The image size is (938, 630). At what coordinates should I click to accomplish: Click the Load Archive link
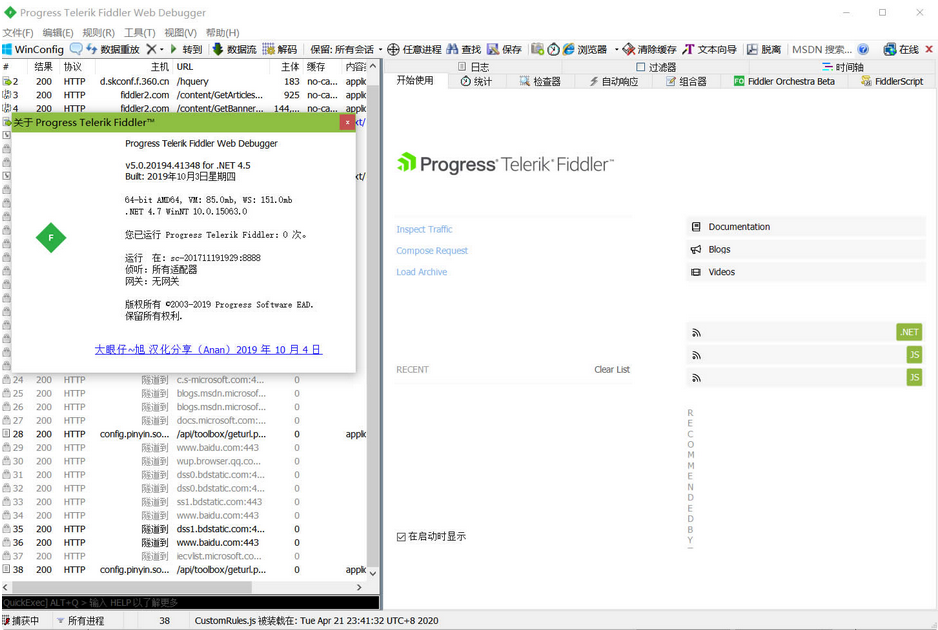pos(422,272)
